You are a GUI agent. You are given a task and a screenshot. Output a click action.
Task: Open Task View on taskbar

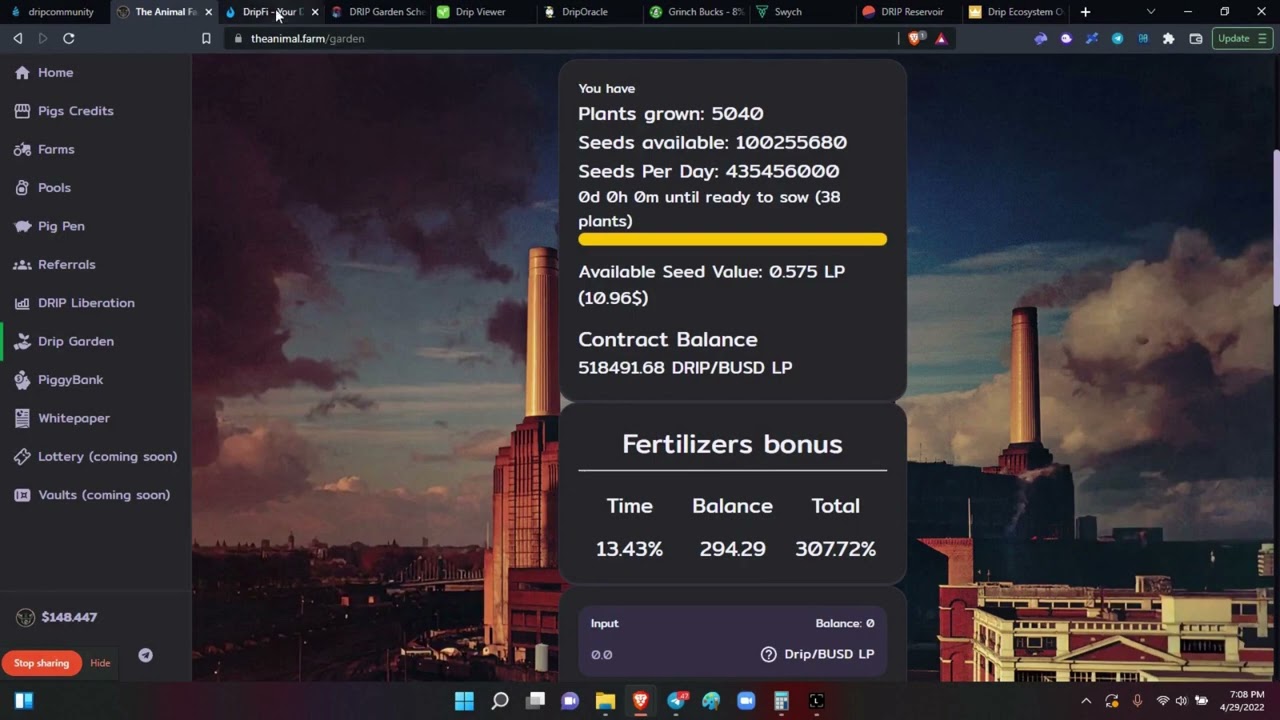(x=535, y=701)
